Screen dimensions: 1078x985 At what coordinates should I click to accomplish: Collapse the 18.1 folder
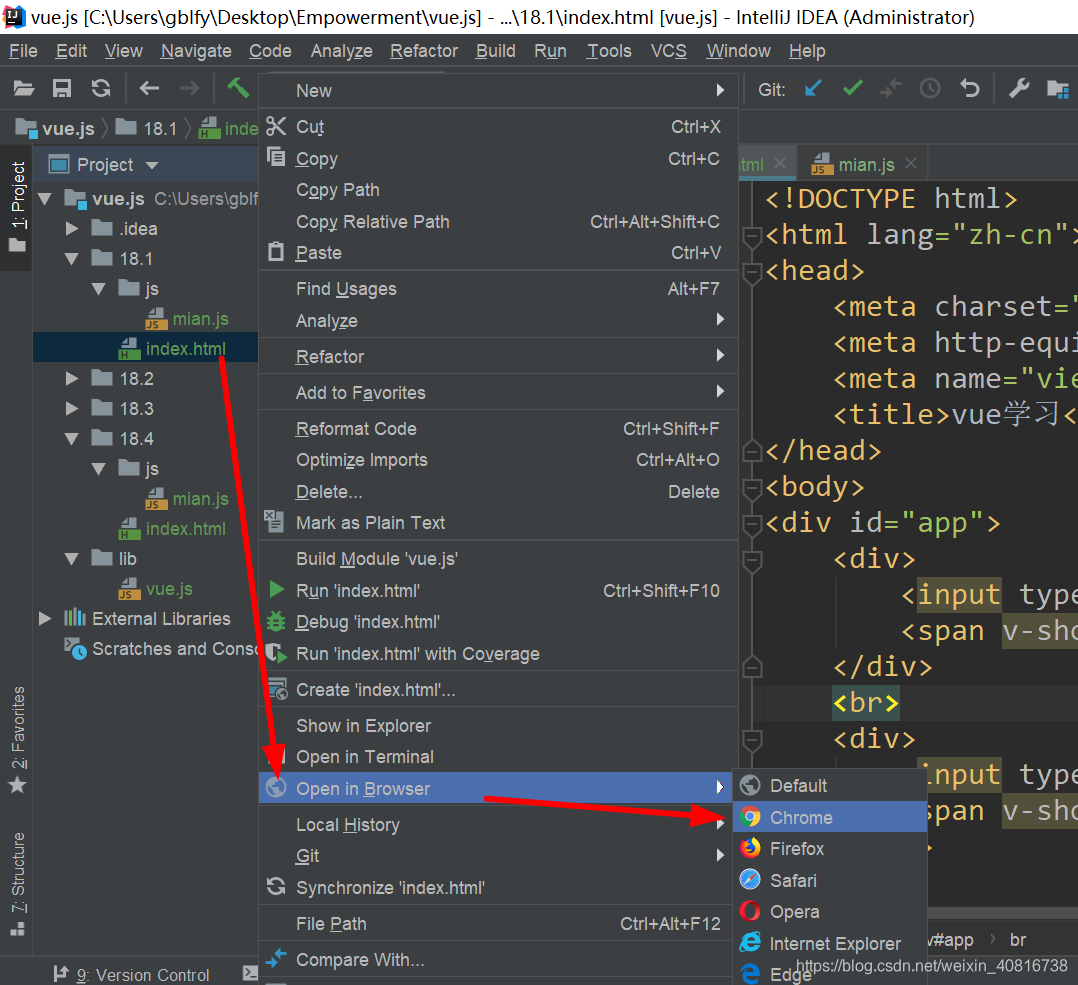coord(72,259)
